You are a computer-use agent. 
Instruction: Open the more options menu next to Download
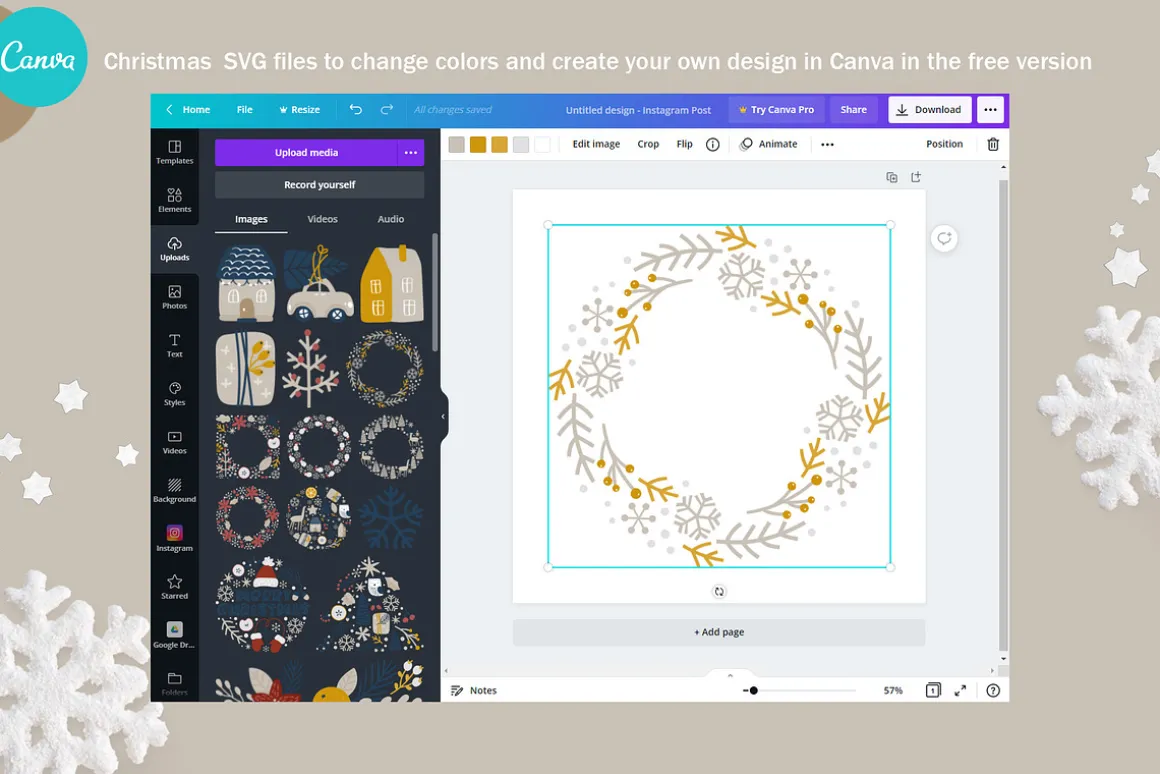pos(990,110)
